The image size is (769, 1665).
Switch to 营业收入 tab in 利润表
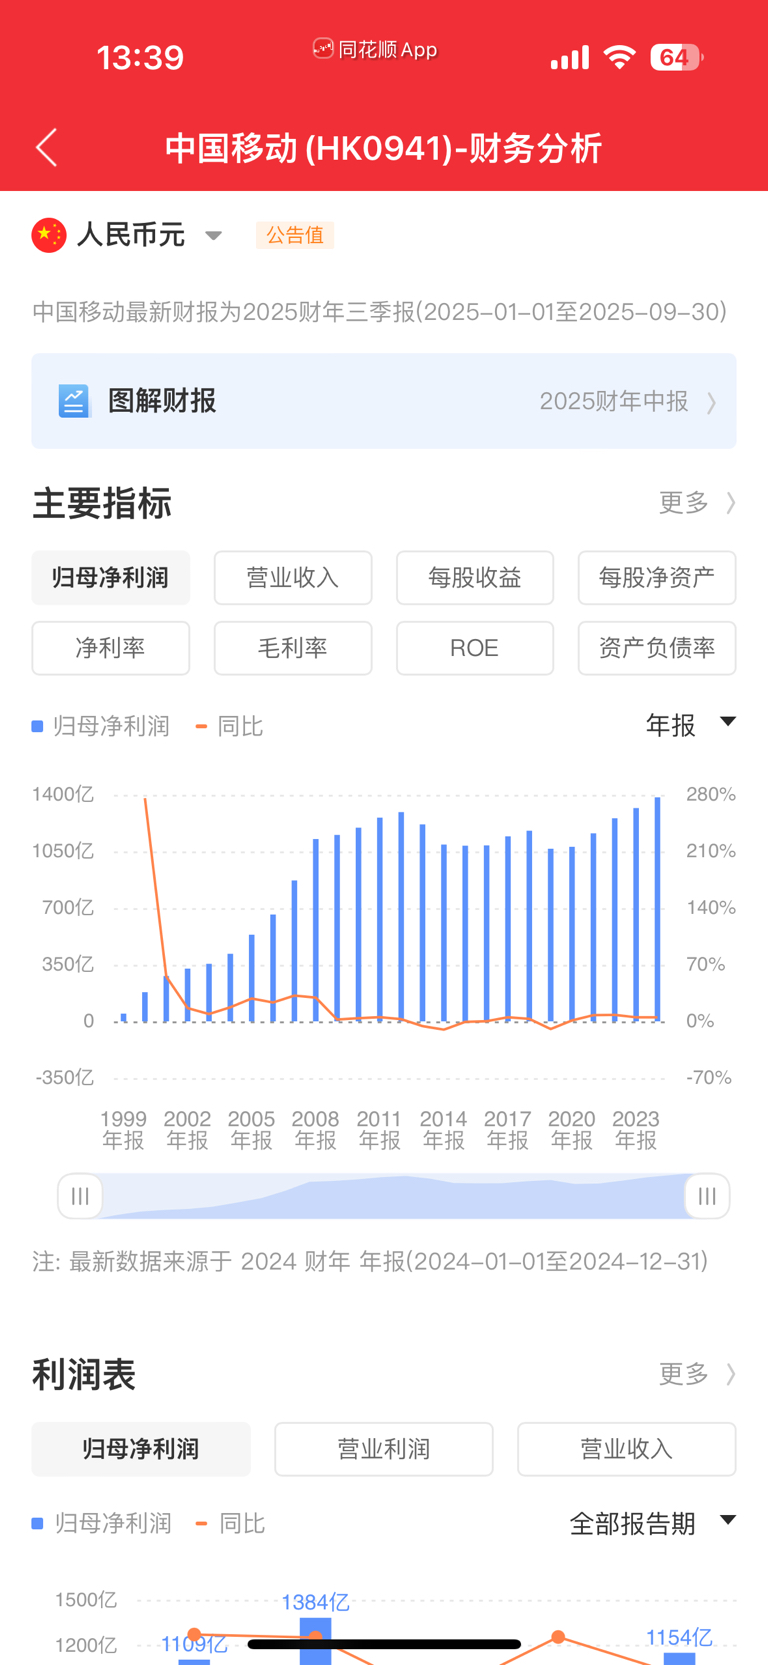[627, 1449]
